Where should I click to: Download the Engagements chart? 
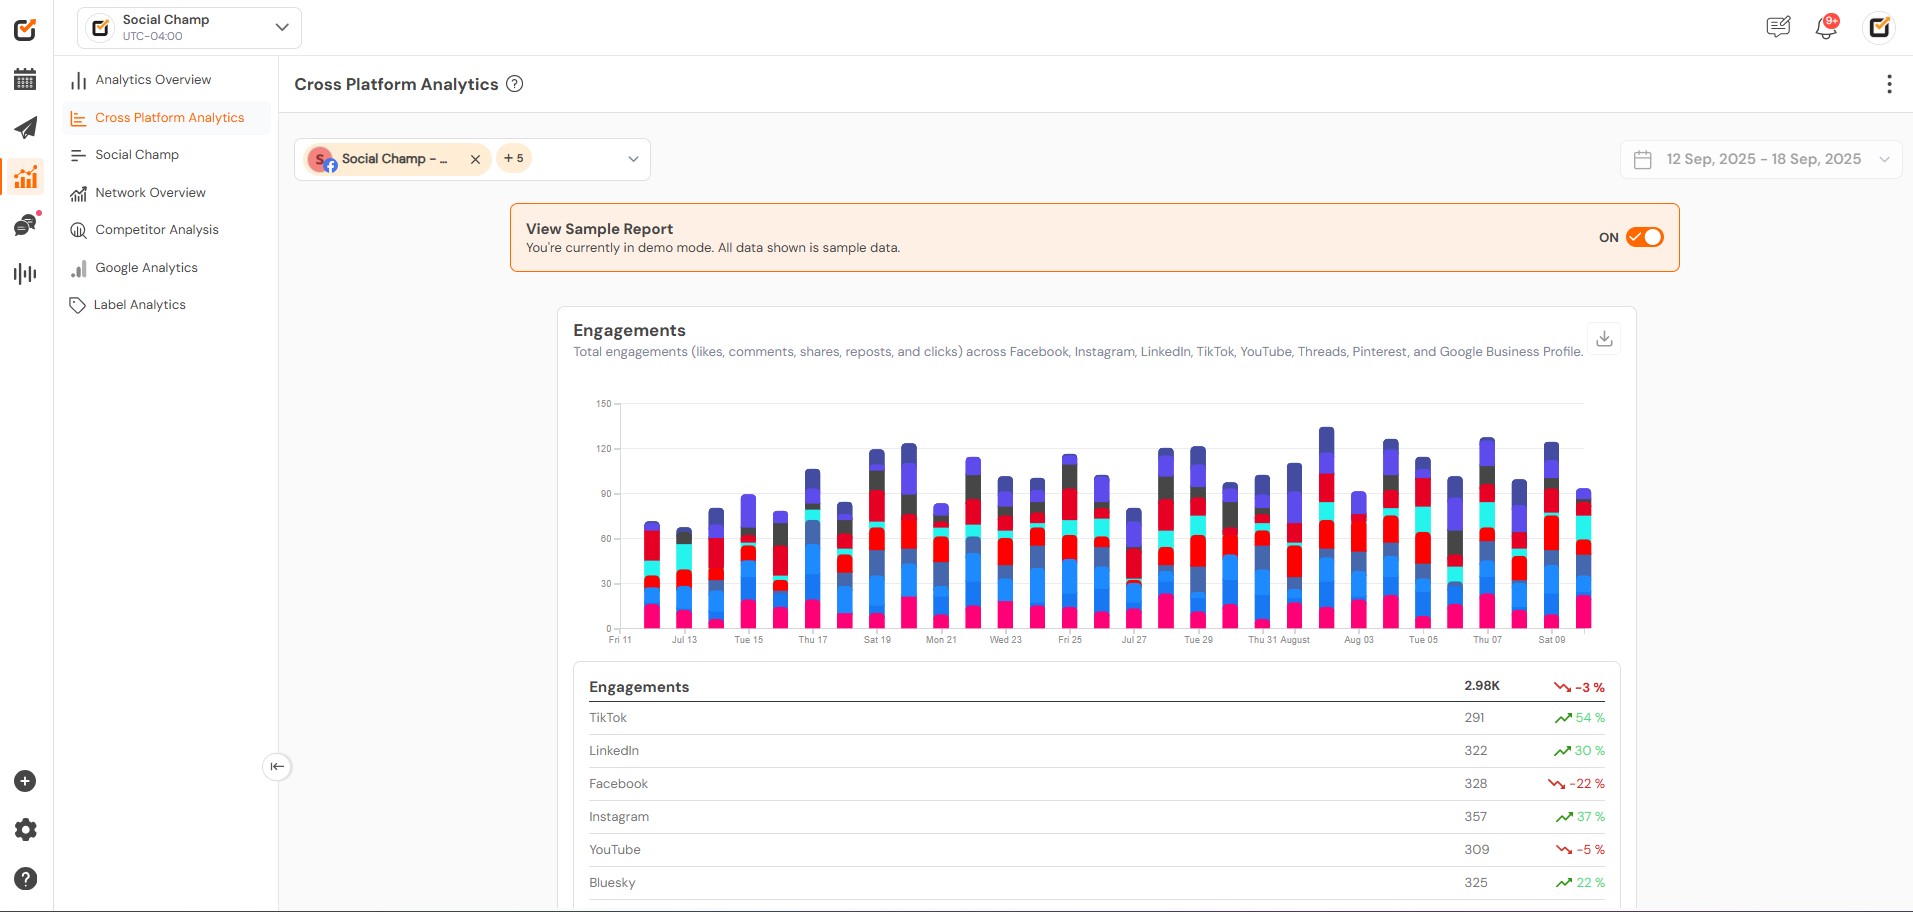click(x=1604, y=339)
